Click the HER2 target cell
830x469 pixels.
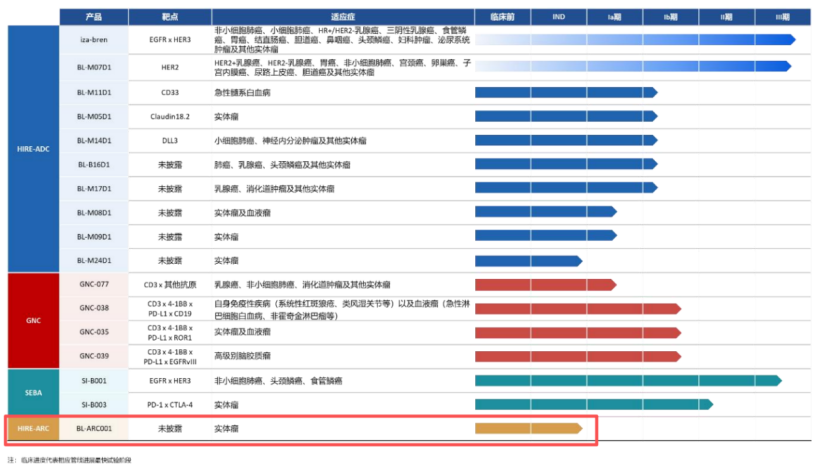[x=170, y=67]
